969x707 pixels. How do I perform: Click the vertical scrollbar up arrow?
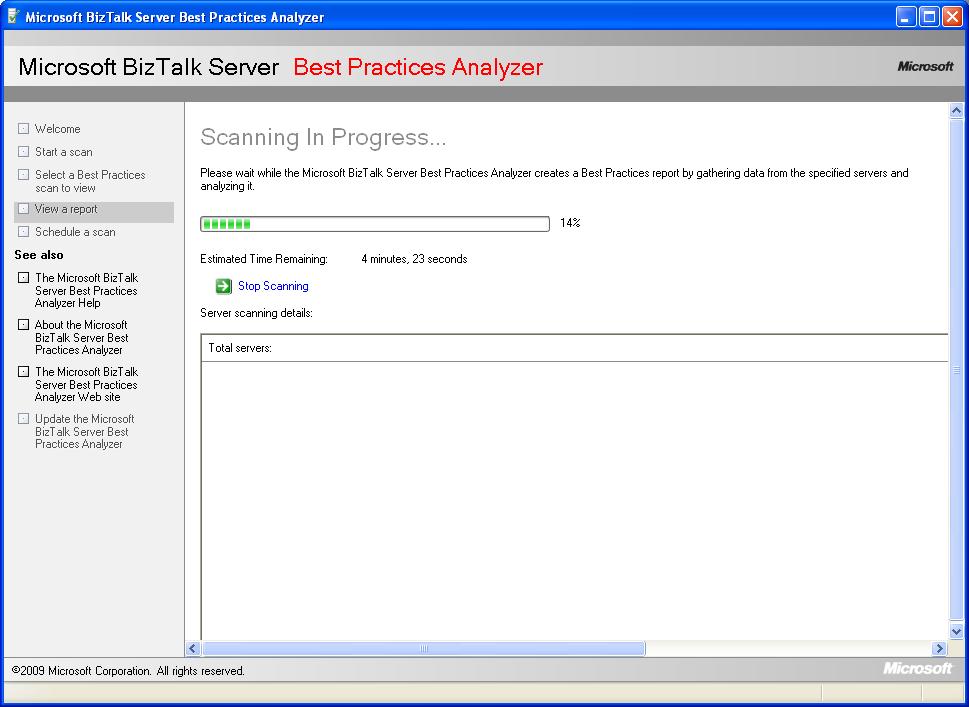click(956, 111)
